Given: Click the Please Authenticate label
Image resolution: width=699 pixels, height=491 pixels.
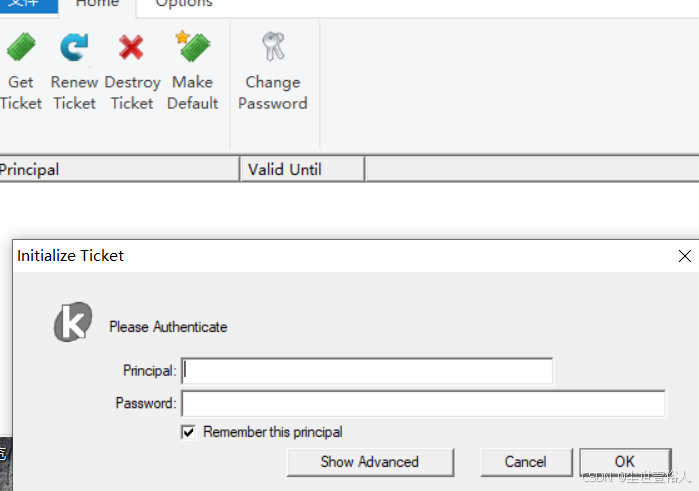Looking at the screenshot, I should (168, 327).
